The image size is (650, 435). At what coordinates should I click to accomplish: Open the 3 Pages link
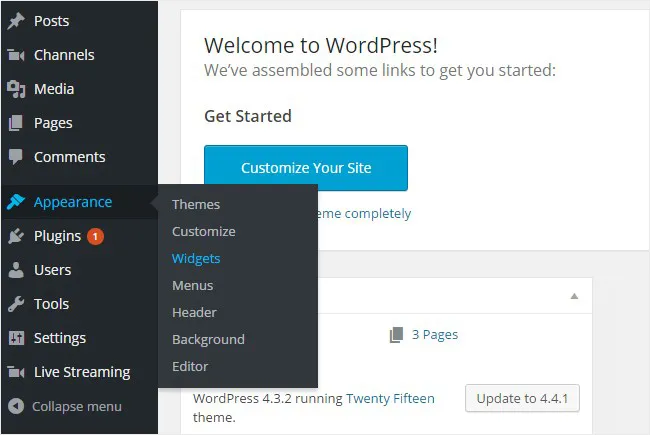434,334
